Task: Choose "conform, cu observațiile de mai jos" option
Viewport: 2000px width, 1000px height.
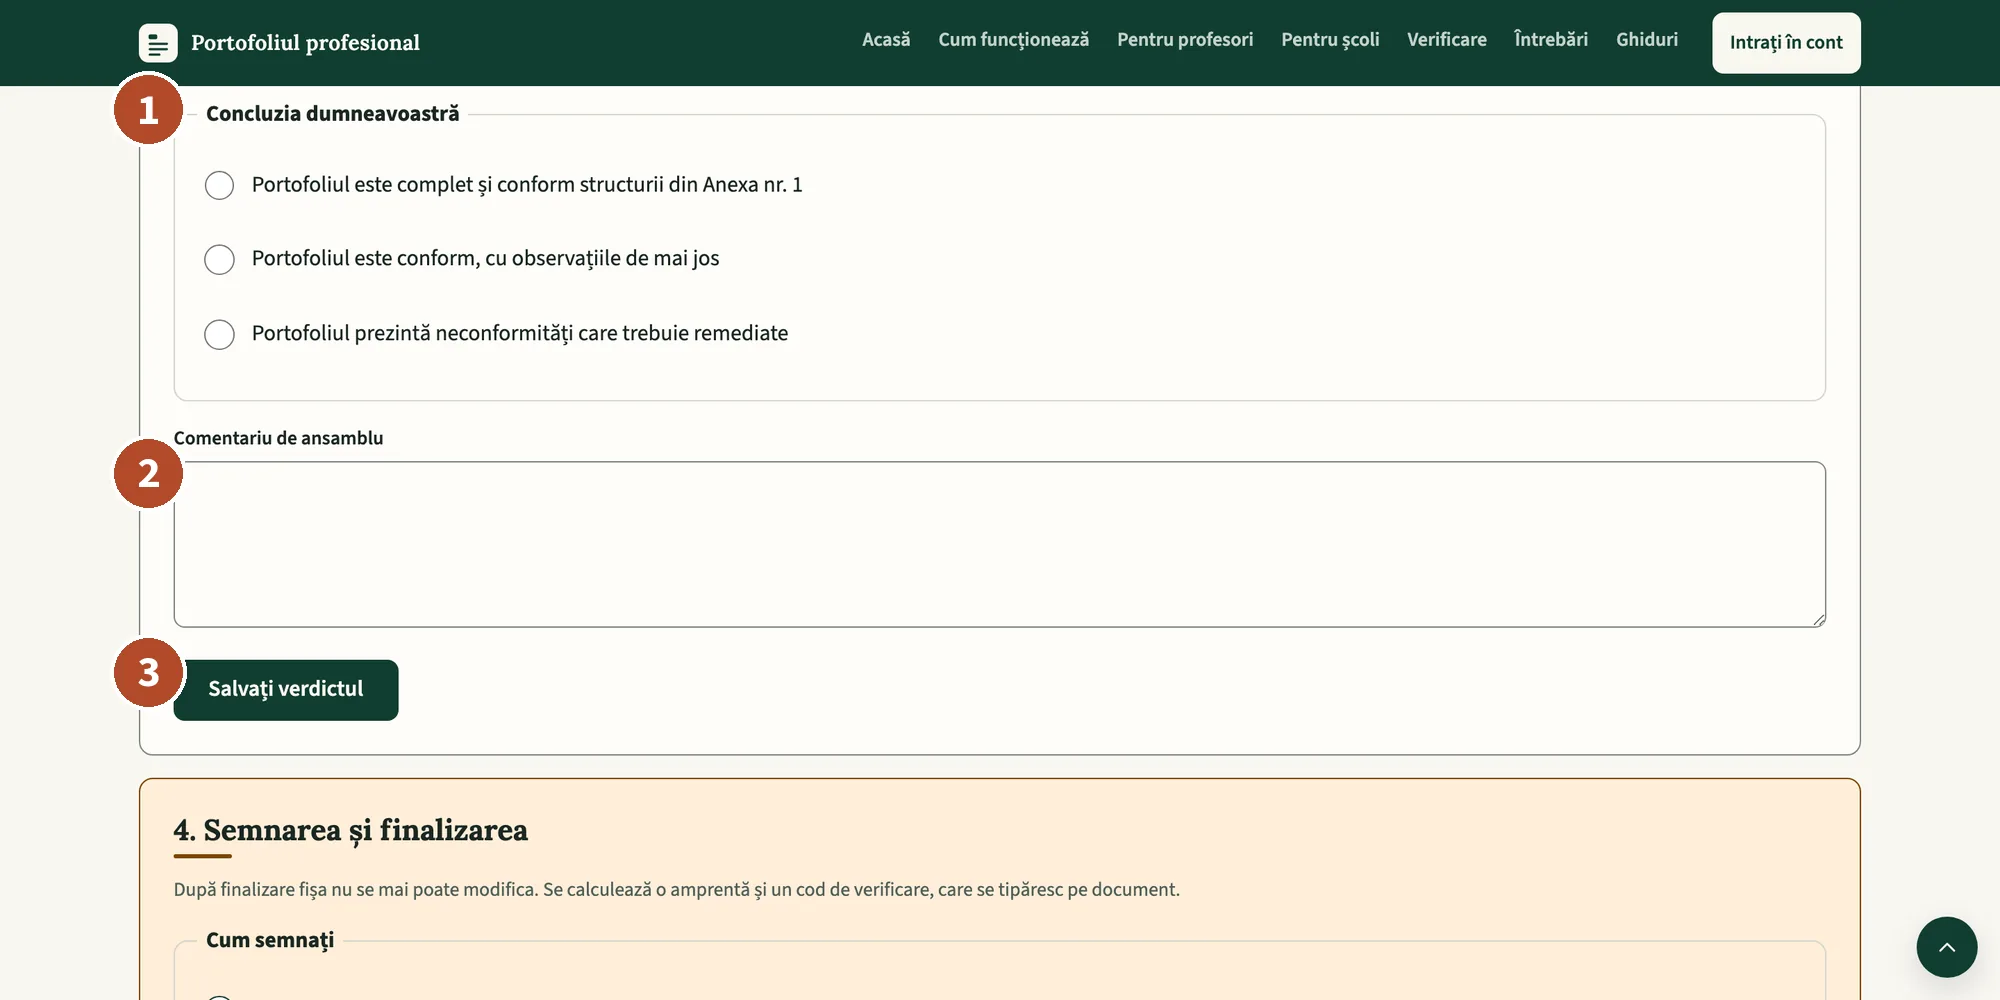Action: pos(219,259)
